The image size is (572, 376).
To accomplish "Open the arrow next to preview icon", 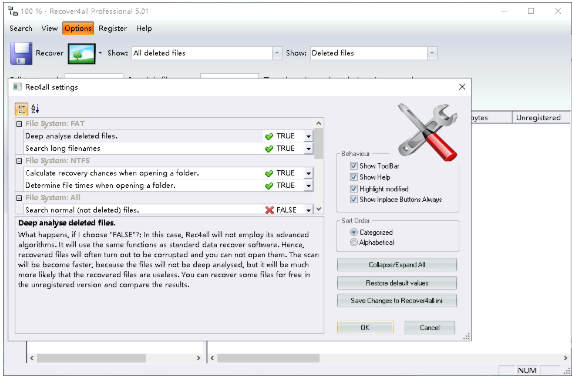I will tap(100, 53).
